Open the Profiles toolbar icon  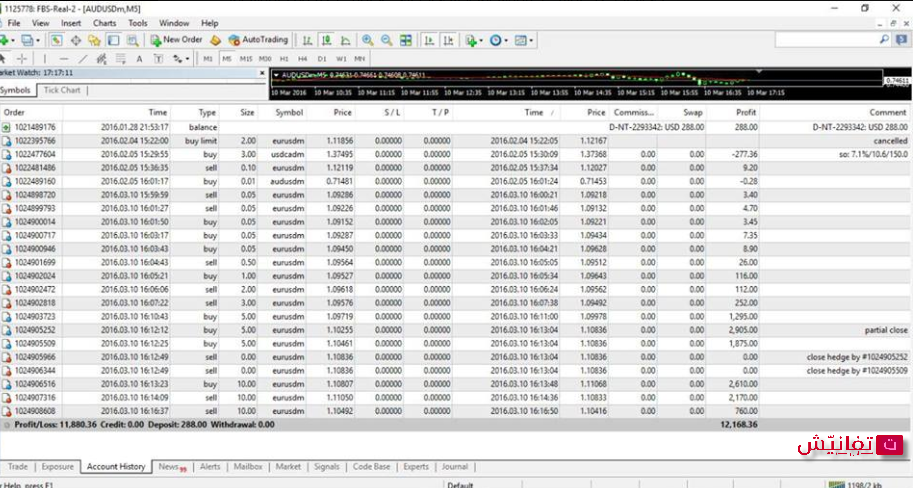(x=27, y=40)
